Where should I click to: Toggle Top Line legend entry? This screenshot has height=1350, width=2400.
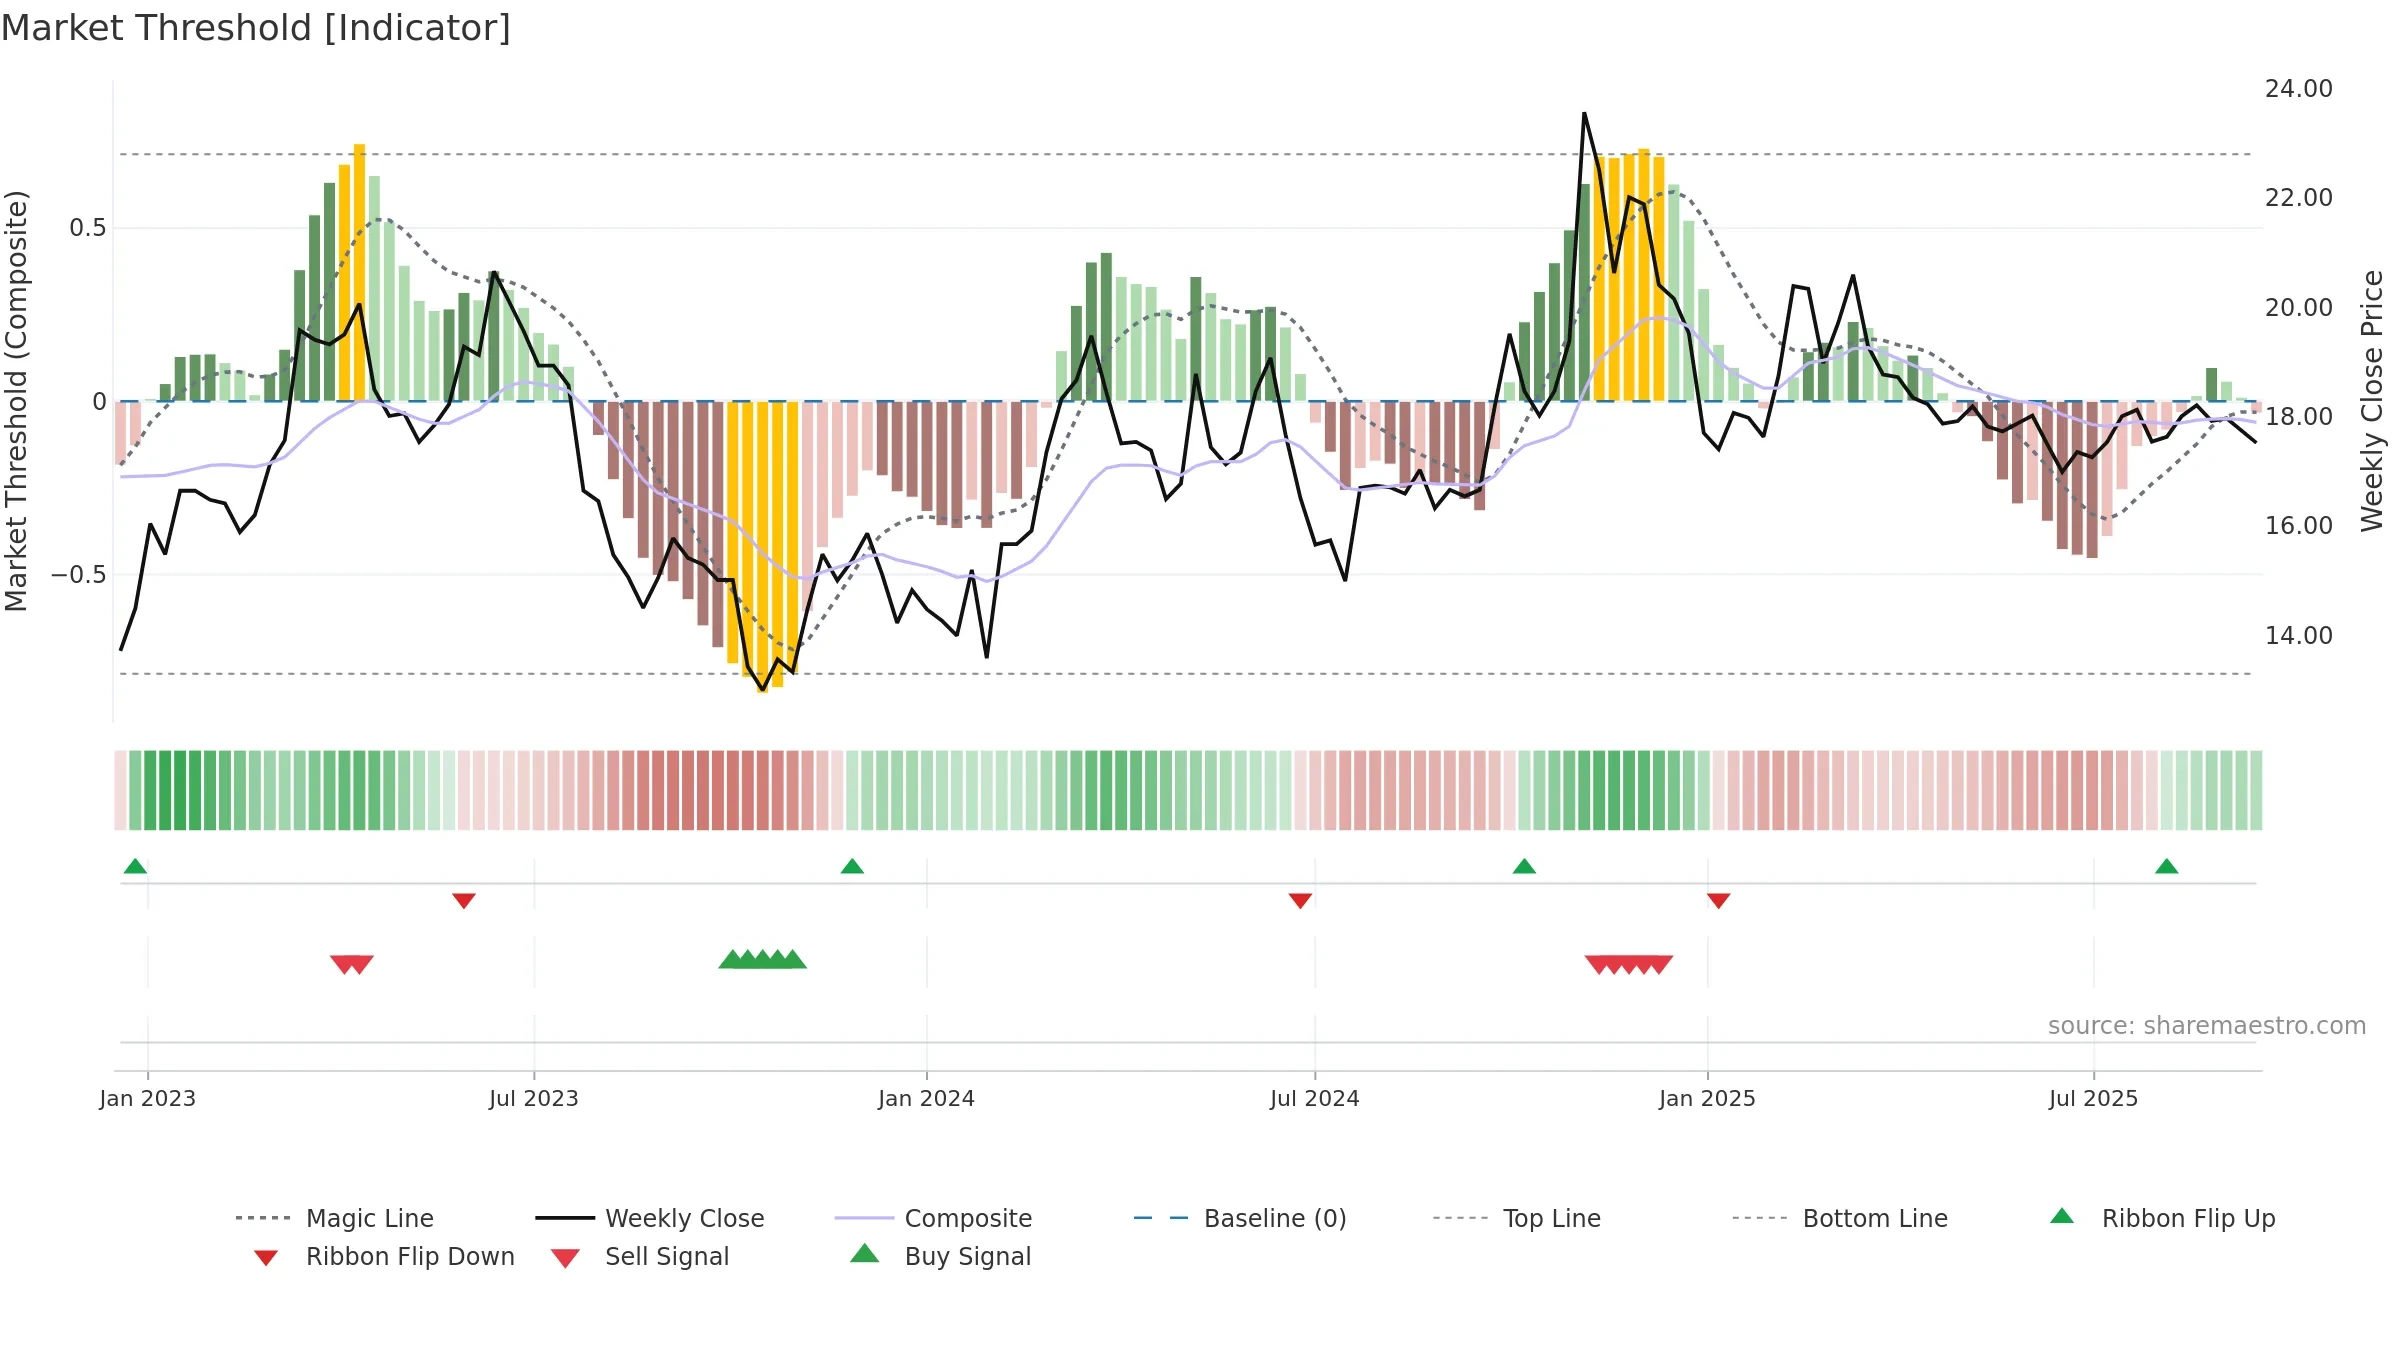point(1517,1218)
